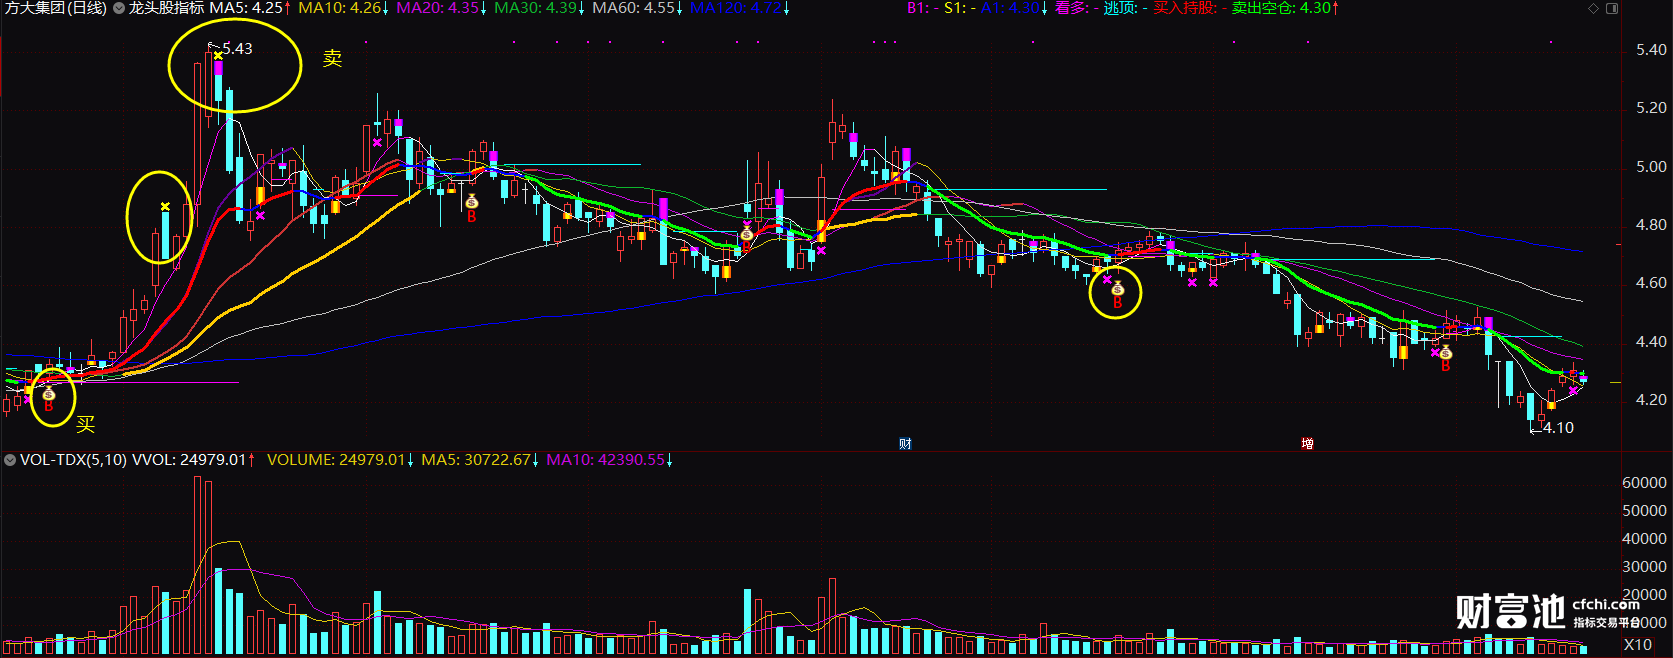Click the 5.40 price axis label

tap(1651, 50)
